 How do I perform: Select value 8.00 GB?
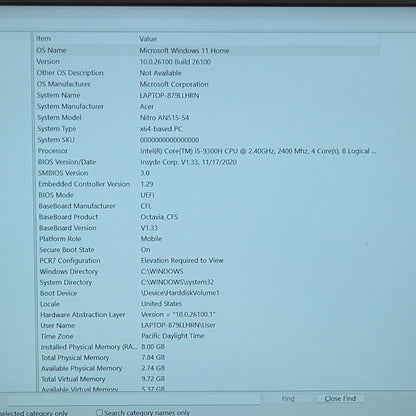pos(153,347)
